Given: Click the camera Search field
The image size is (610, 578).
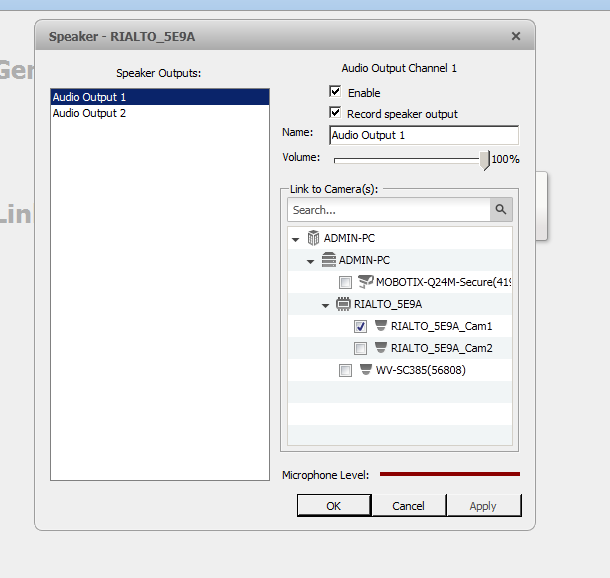Looking at the screenshot, I should click(x=389, y=210).
